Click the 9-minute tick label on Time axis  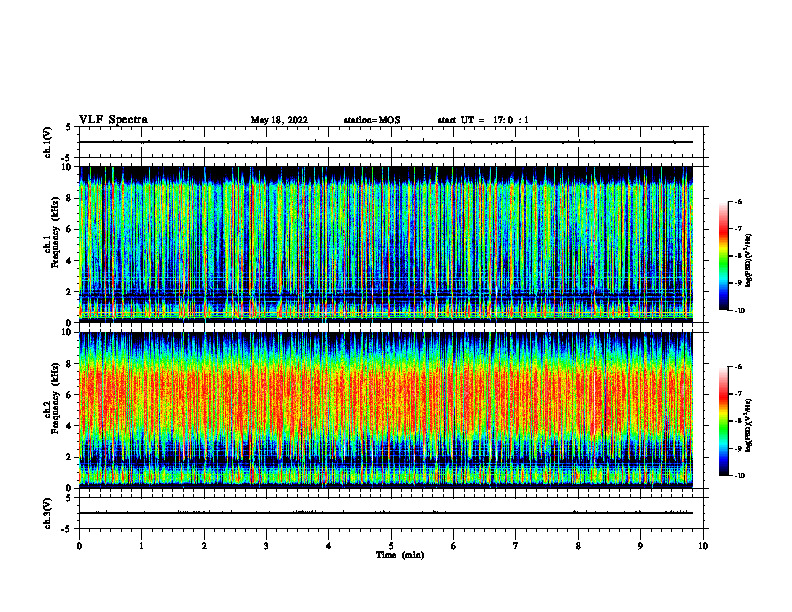(x=640, y=546)
